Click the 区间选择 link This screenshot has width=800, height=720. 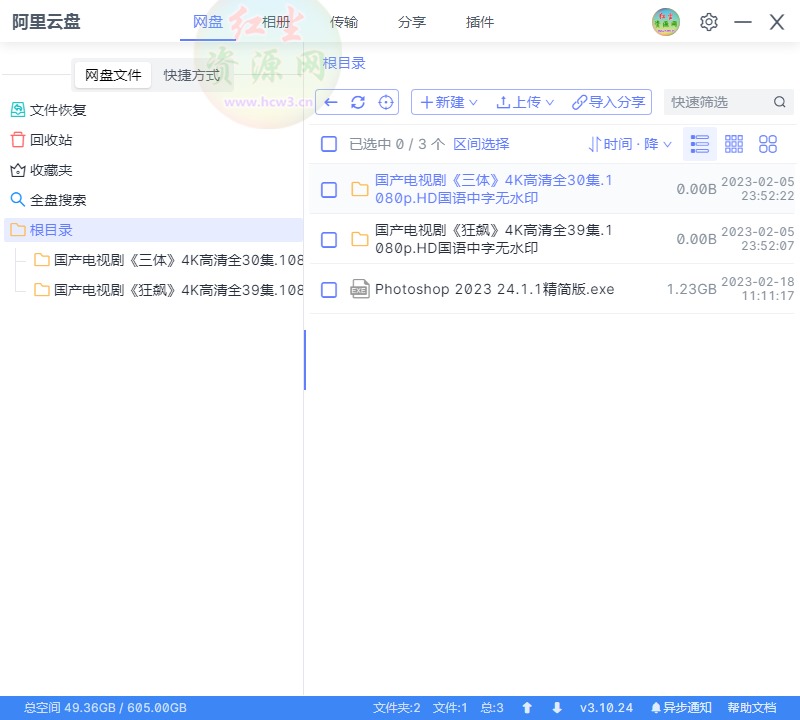(481, 144)
